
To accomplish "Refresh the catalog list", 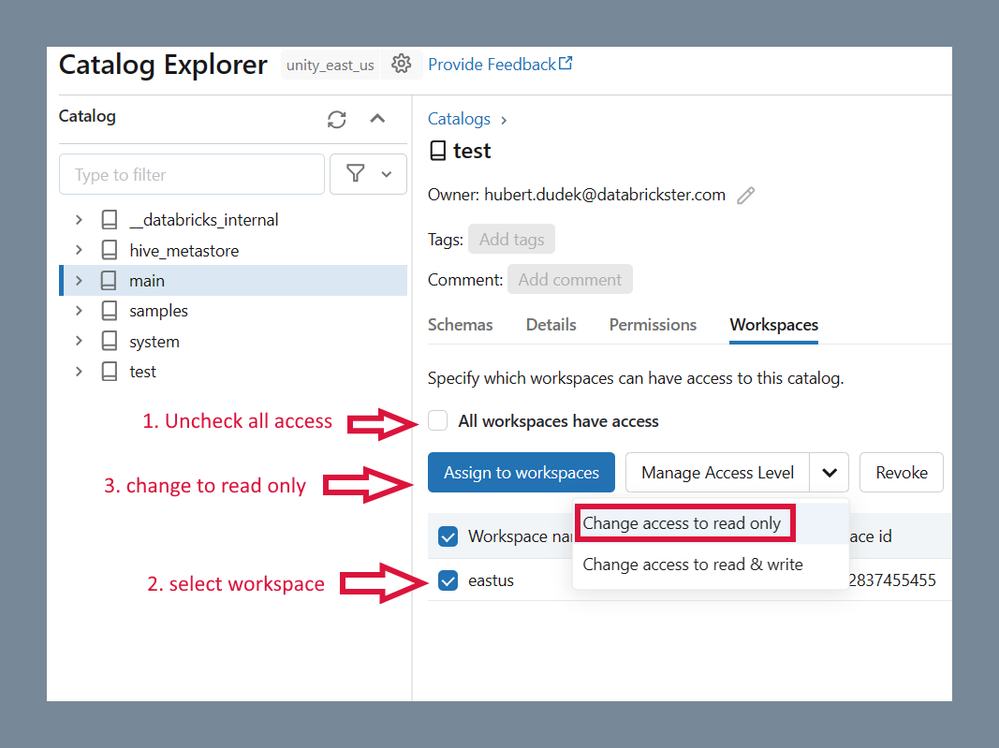I will coord(337,119).
